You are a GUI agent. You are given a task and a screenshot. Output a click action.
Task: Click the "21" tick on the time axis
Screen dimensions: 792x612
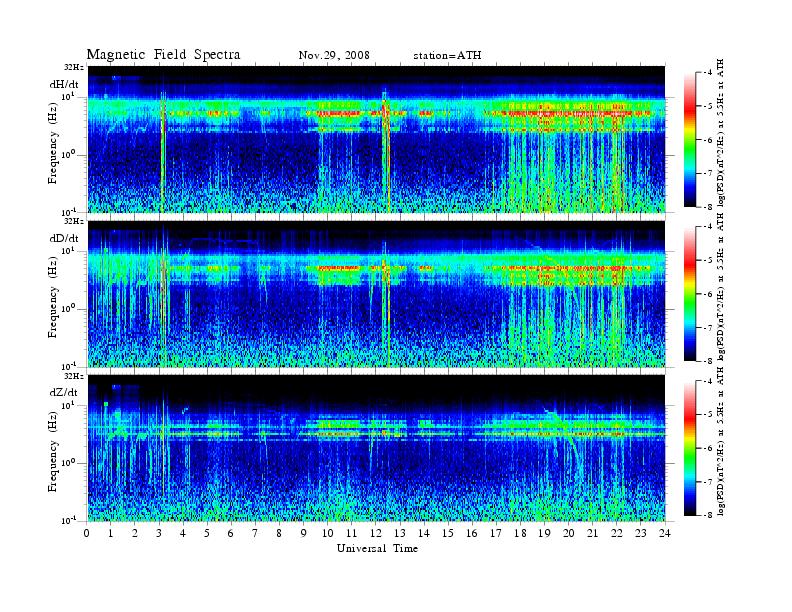(x=592, y=533)
